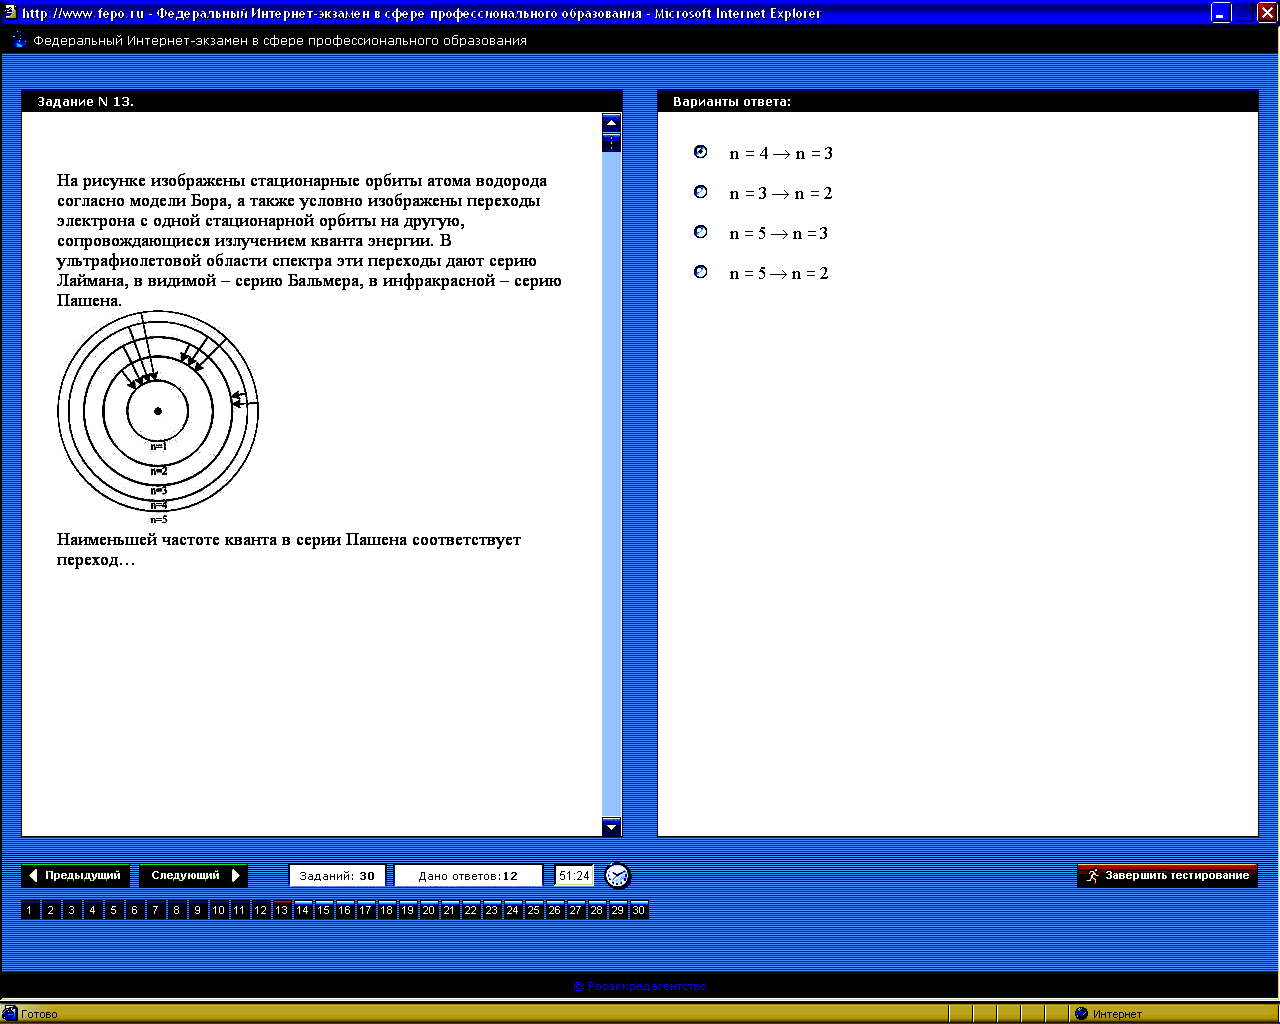Screen dimensions: 1280x1024
Task: Click the scroll down arrow in task panel
Action: point(612,826)
